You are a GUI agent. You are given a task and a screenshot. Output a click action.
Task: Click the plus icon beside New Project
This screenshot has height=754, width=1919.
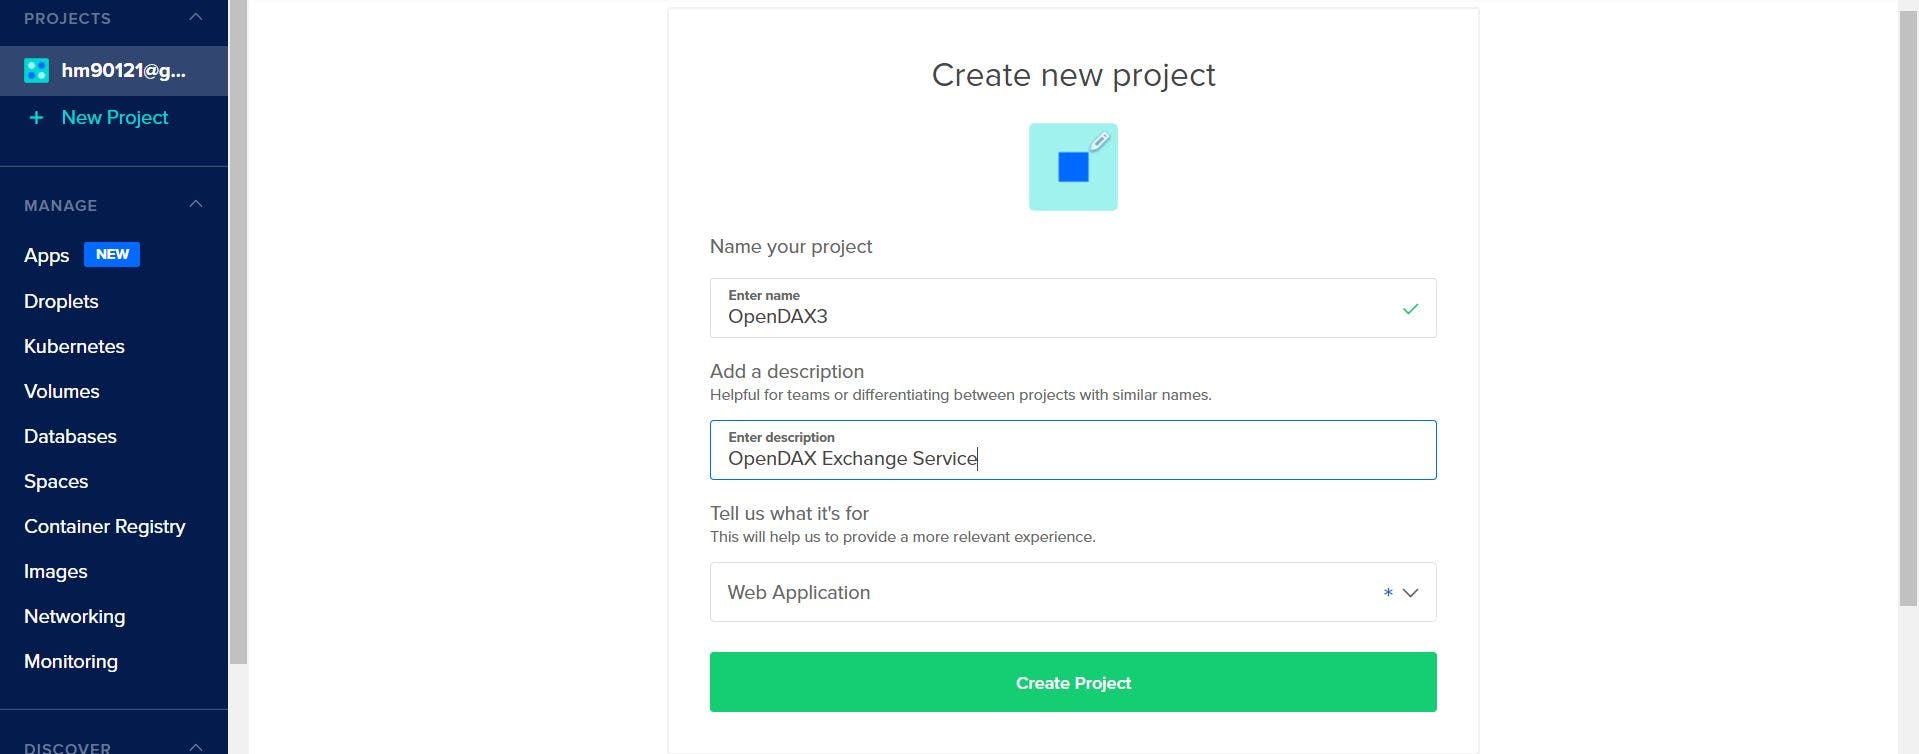pyautogui.click(x=36, y=118)
